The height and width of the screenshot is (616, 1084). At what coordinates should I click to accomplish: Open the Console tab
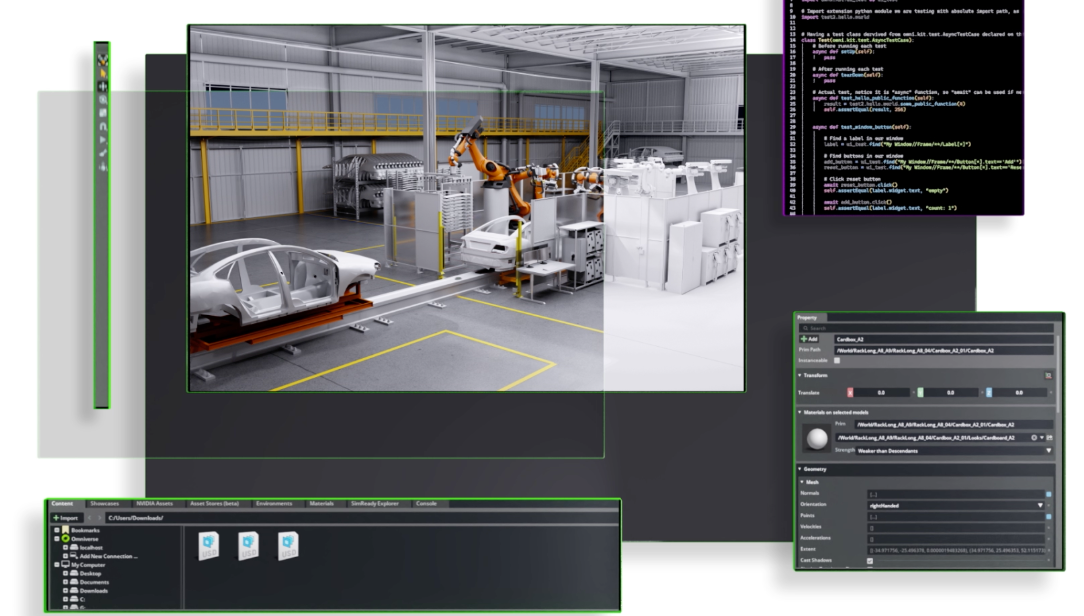coord(426,504)
